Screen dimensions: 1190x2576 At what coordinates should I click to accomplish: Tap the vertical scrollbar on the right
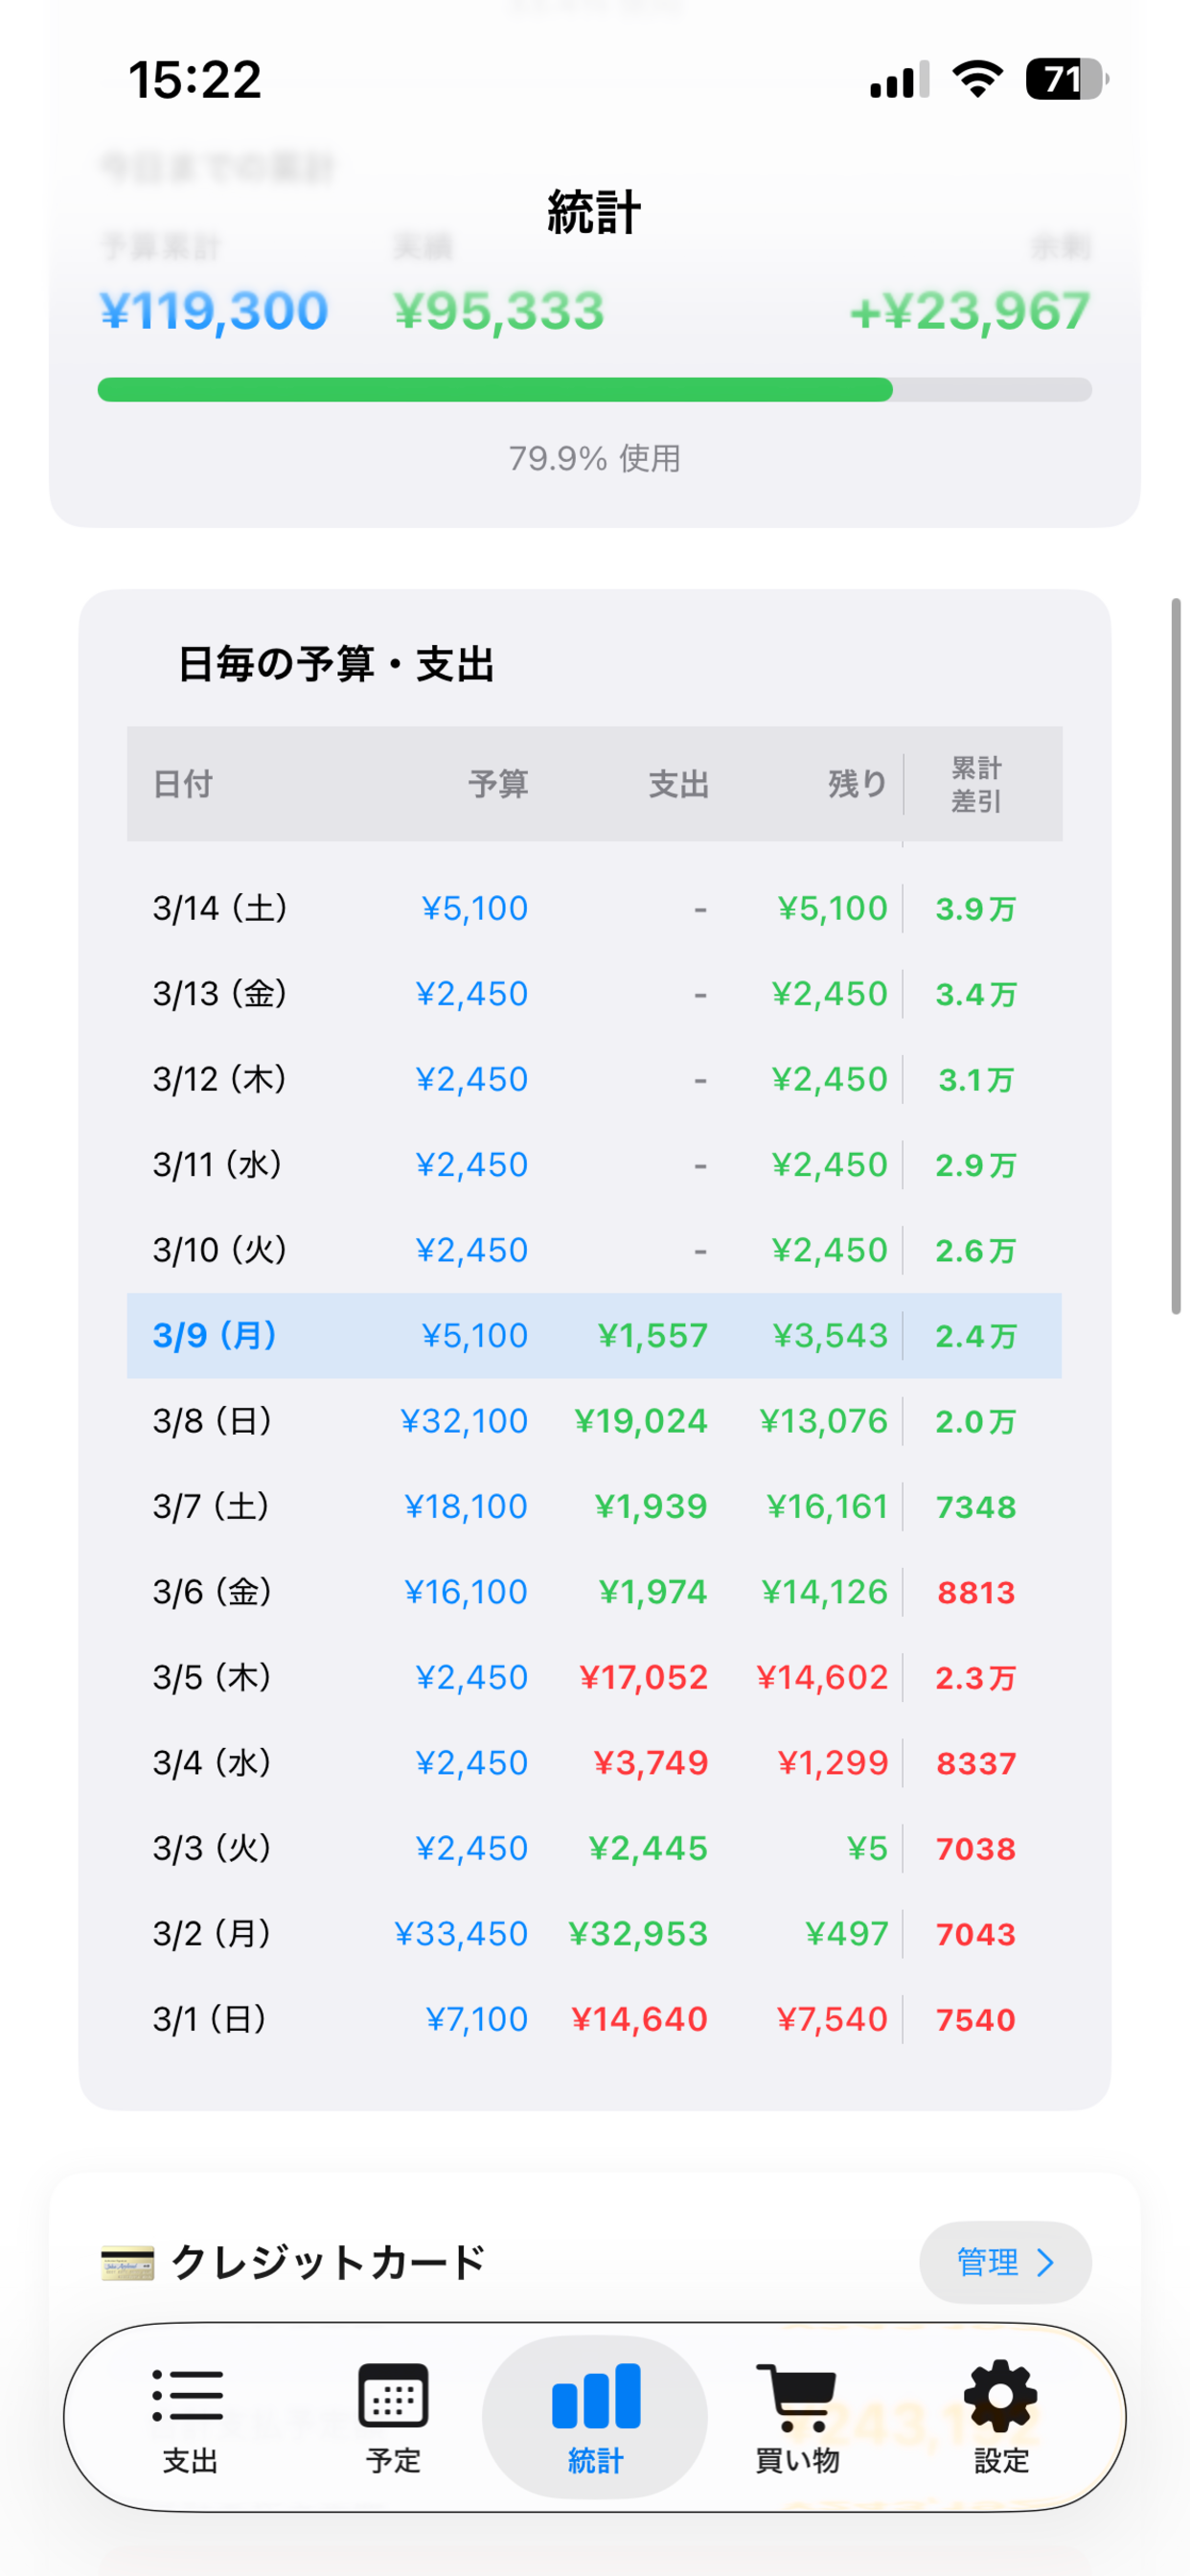pyautogui.click(x=1176, y=956)
